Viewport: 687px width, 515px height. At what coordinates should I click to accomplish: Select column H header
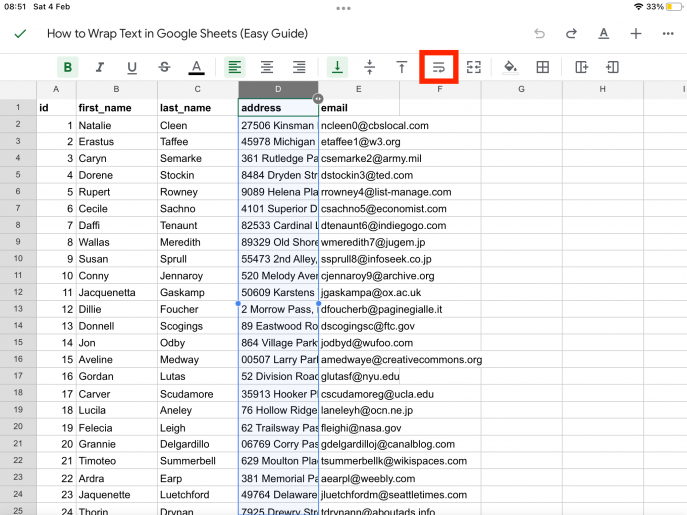coord(603,89)
